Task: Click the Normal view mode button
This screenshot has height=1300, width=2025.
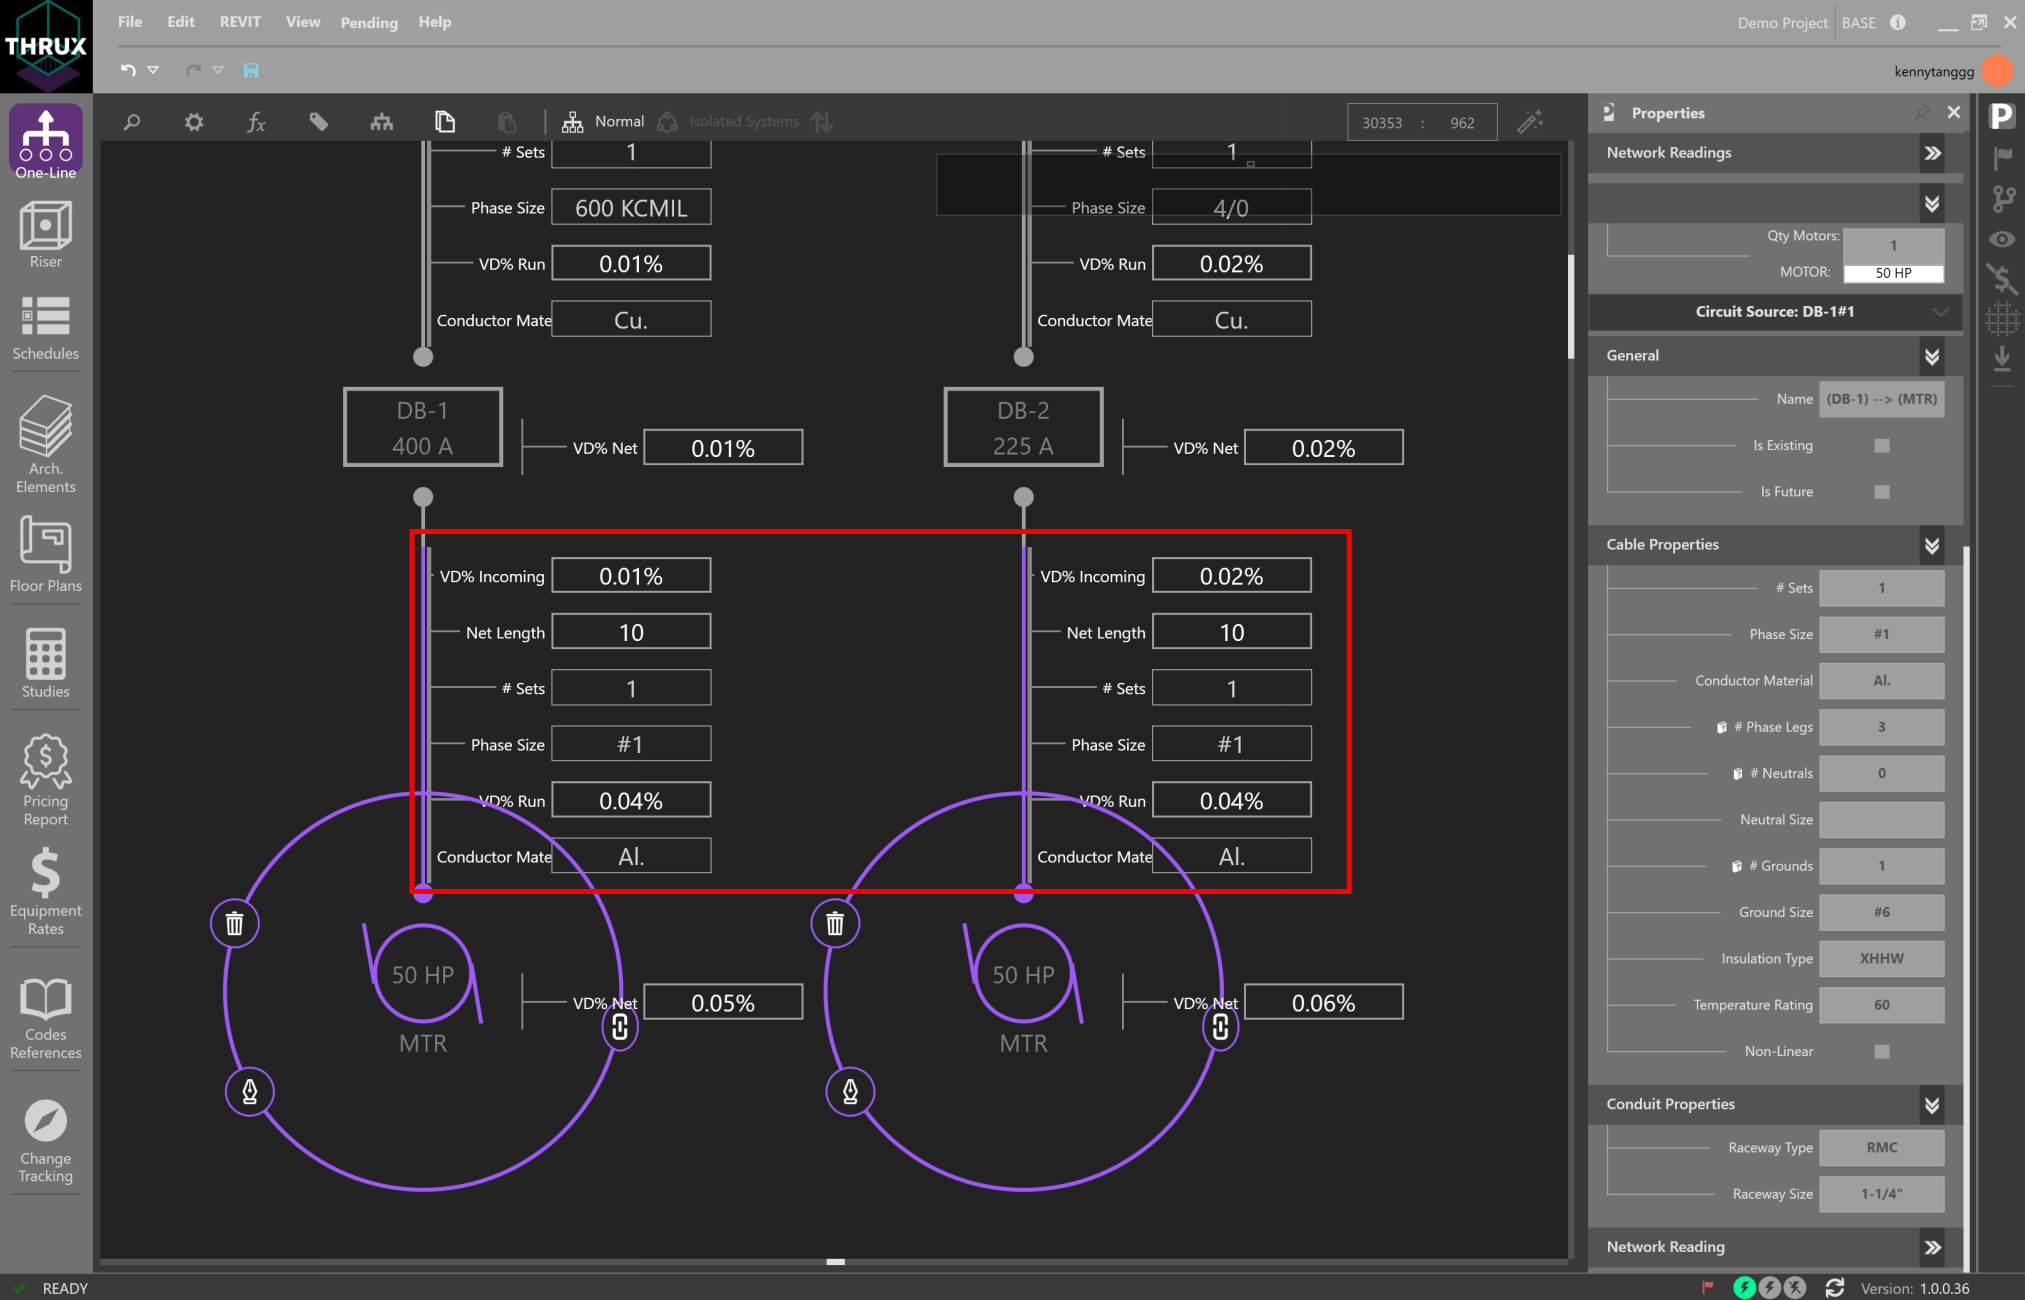Action: click(604, 122)
